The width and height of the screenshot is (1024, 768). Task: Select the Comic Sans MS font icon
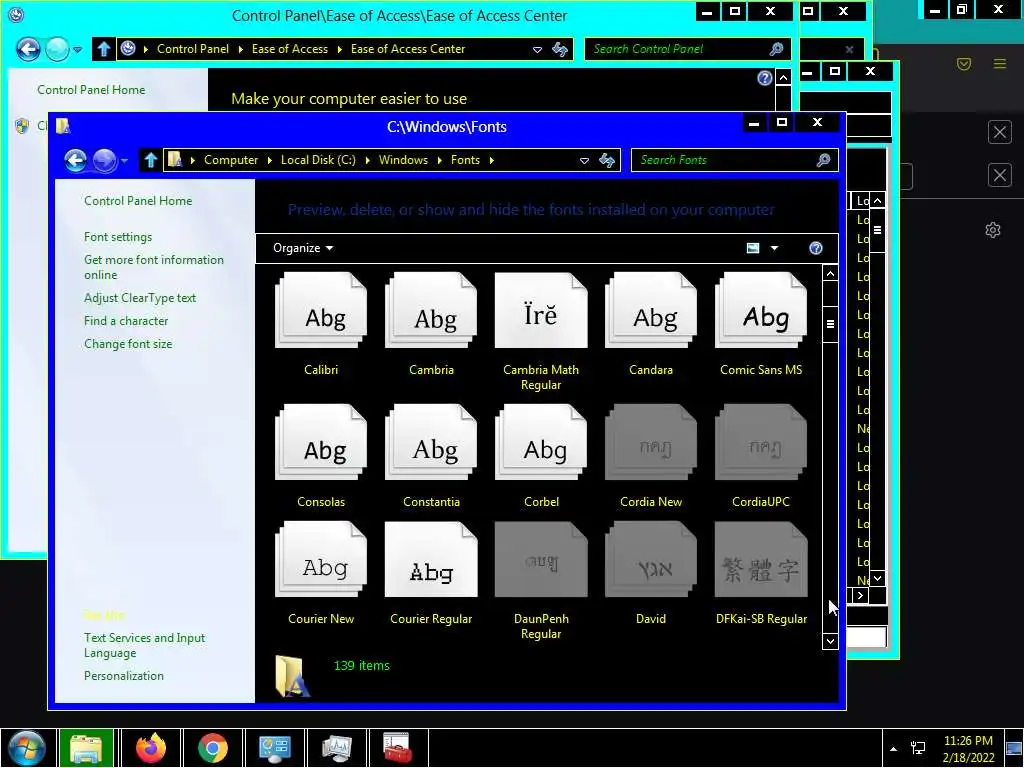761,310
